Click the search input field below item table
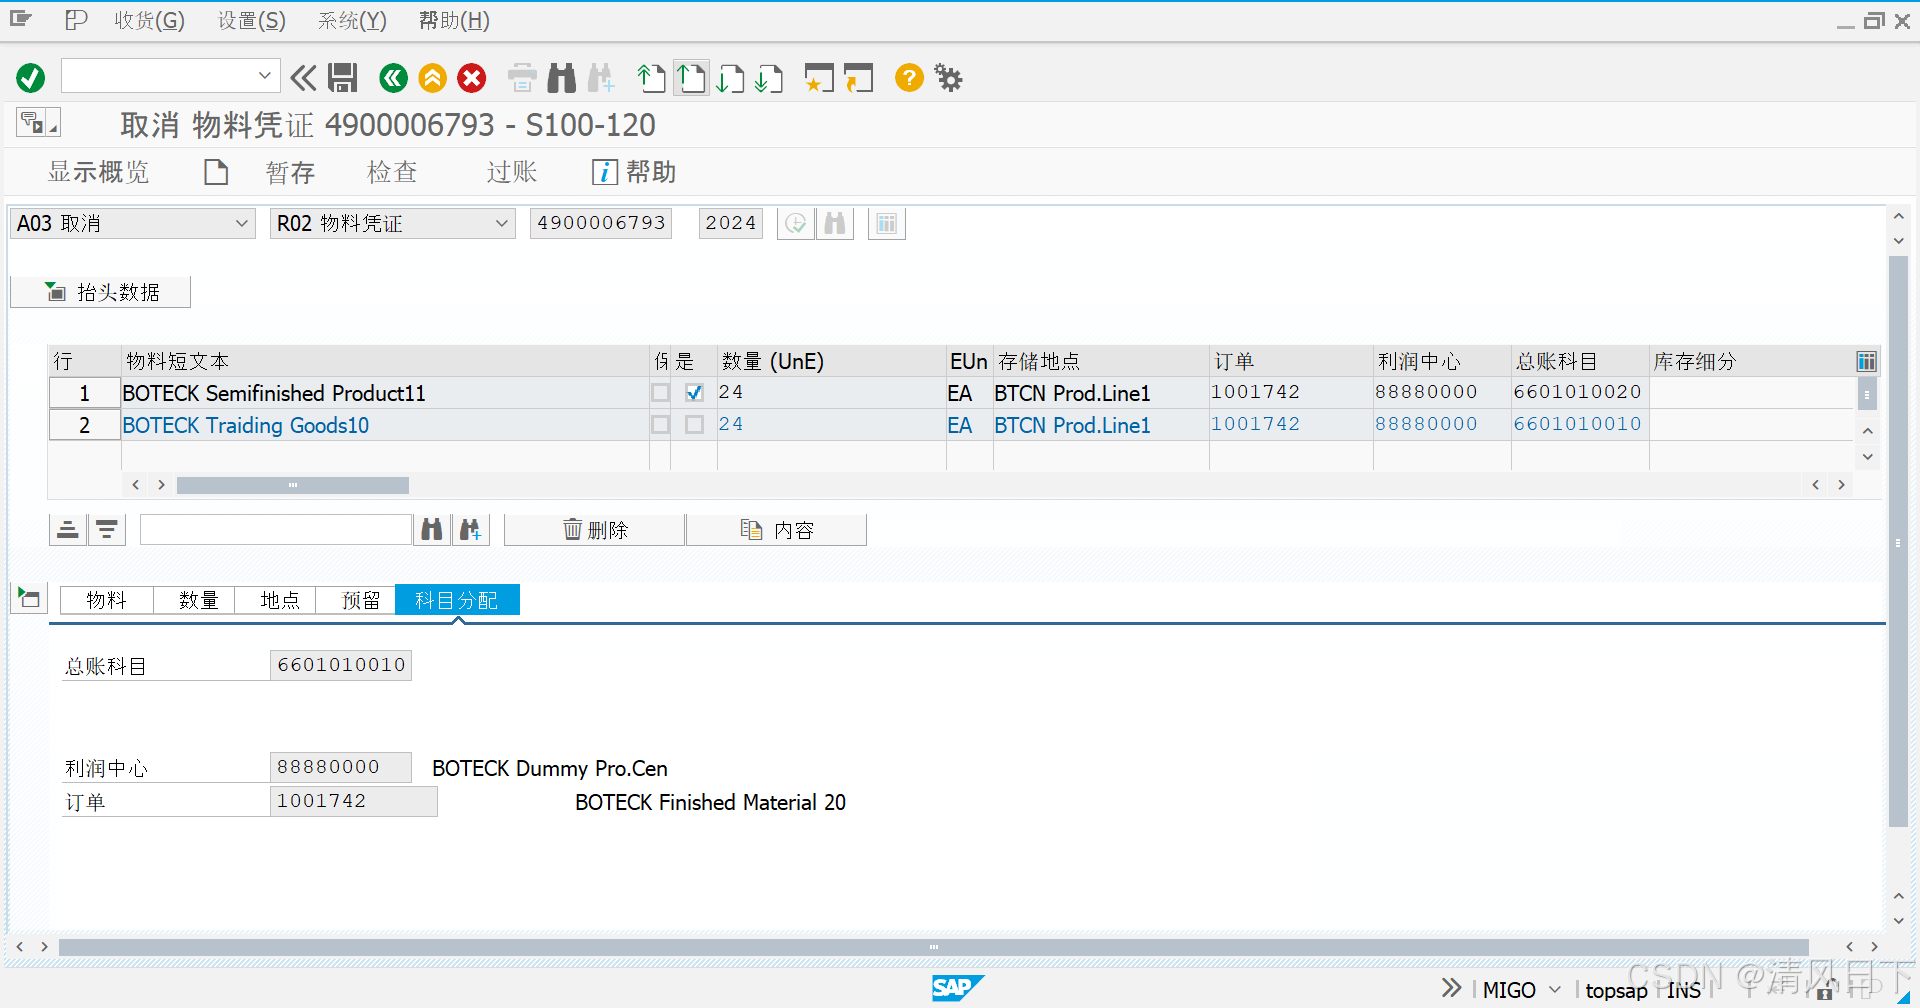 pyautogui.click(x=275, y=529)
